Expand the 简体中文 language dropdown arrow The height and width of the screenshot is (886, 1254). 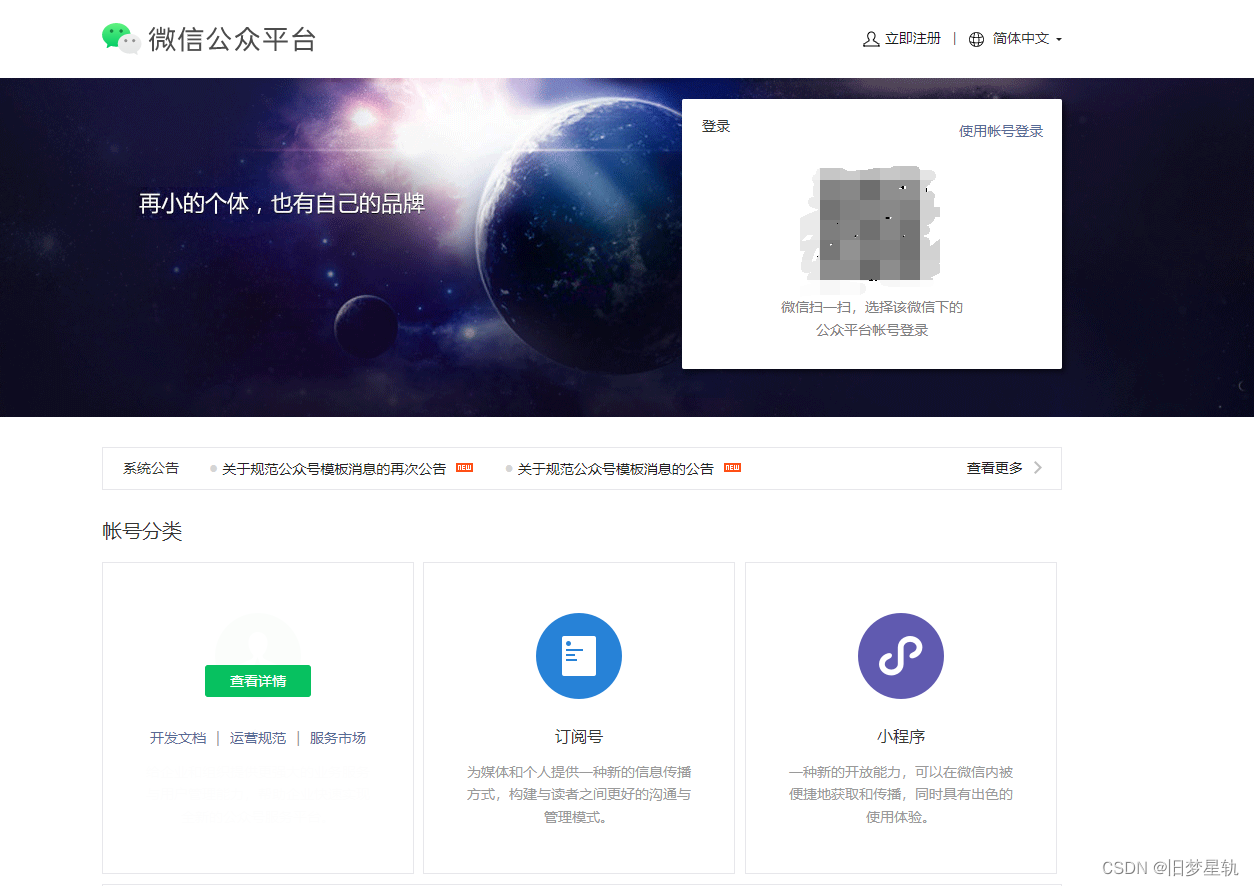tap(1059, 40)
